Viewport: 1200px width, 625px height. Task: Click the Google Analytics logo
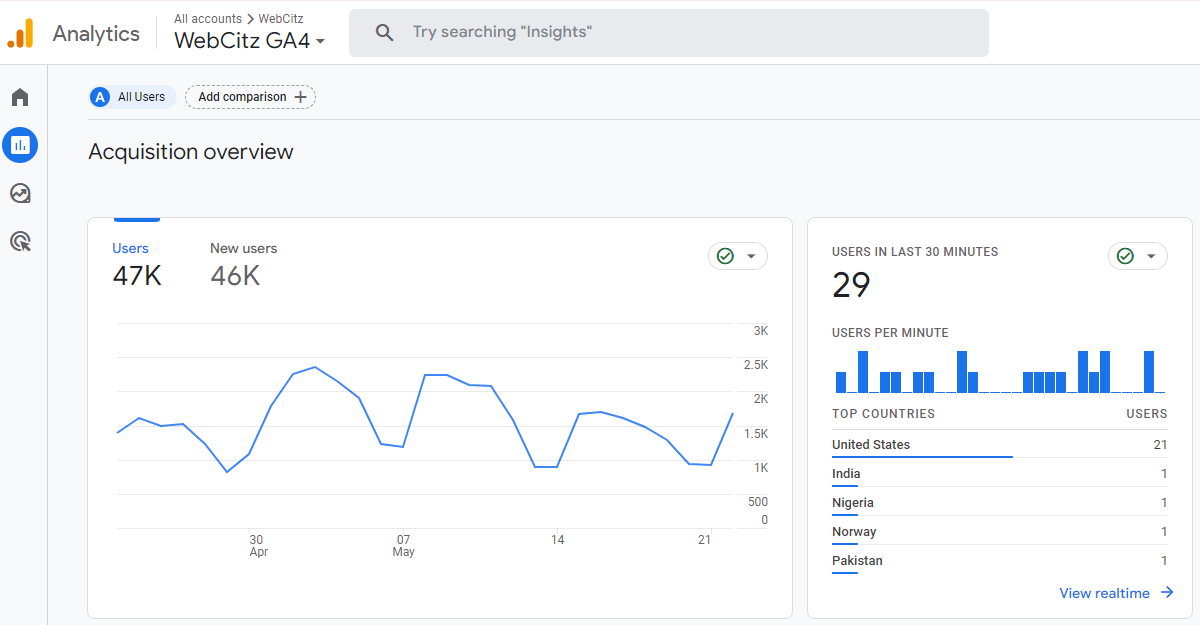[x=21, y=33]
